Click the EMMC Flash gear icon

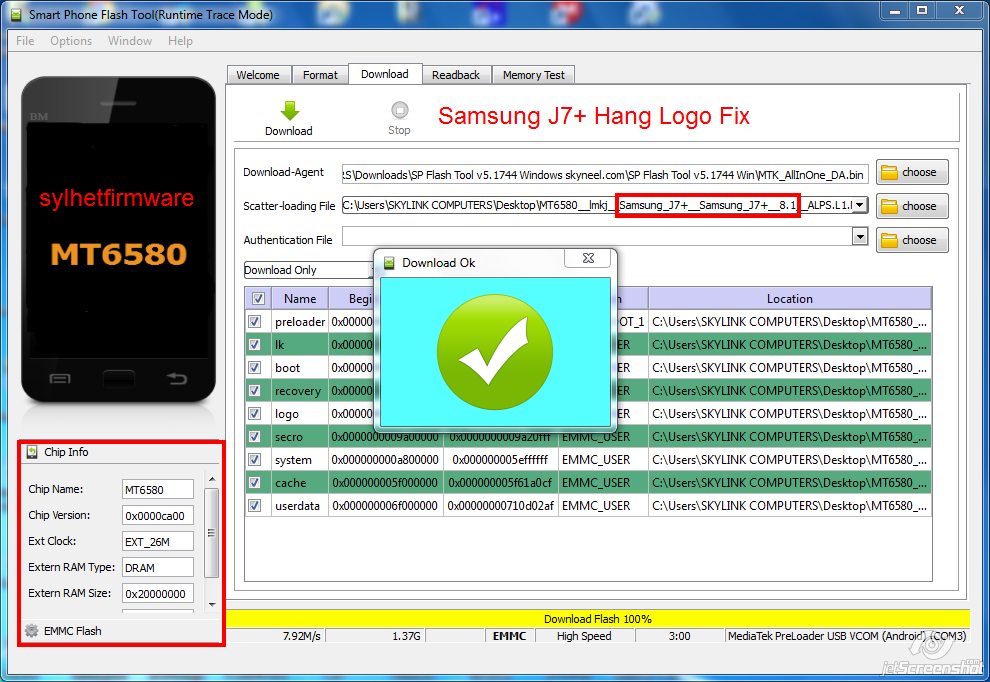(31, 630)
